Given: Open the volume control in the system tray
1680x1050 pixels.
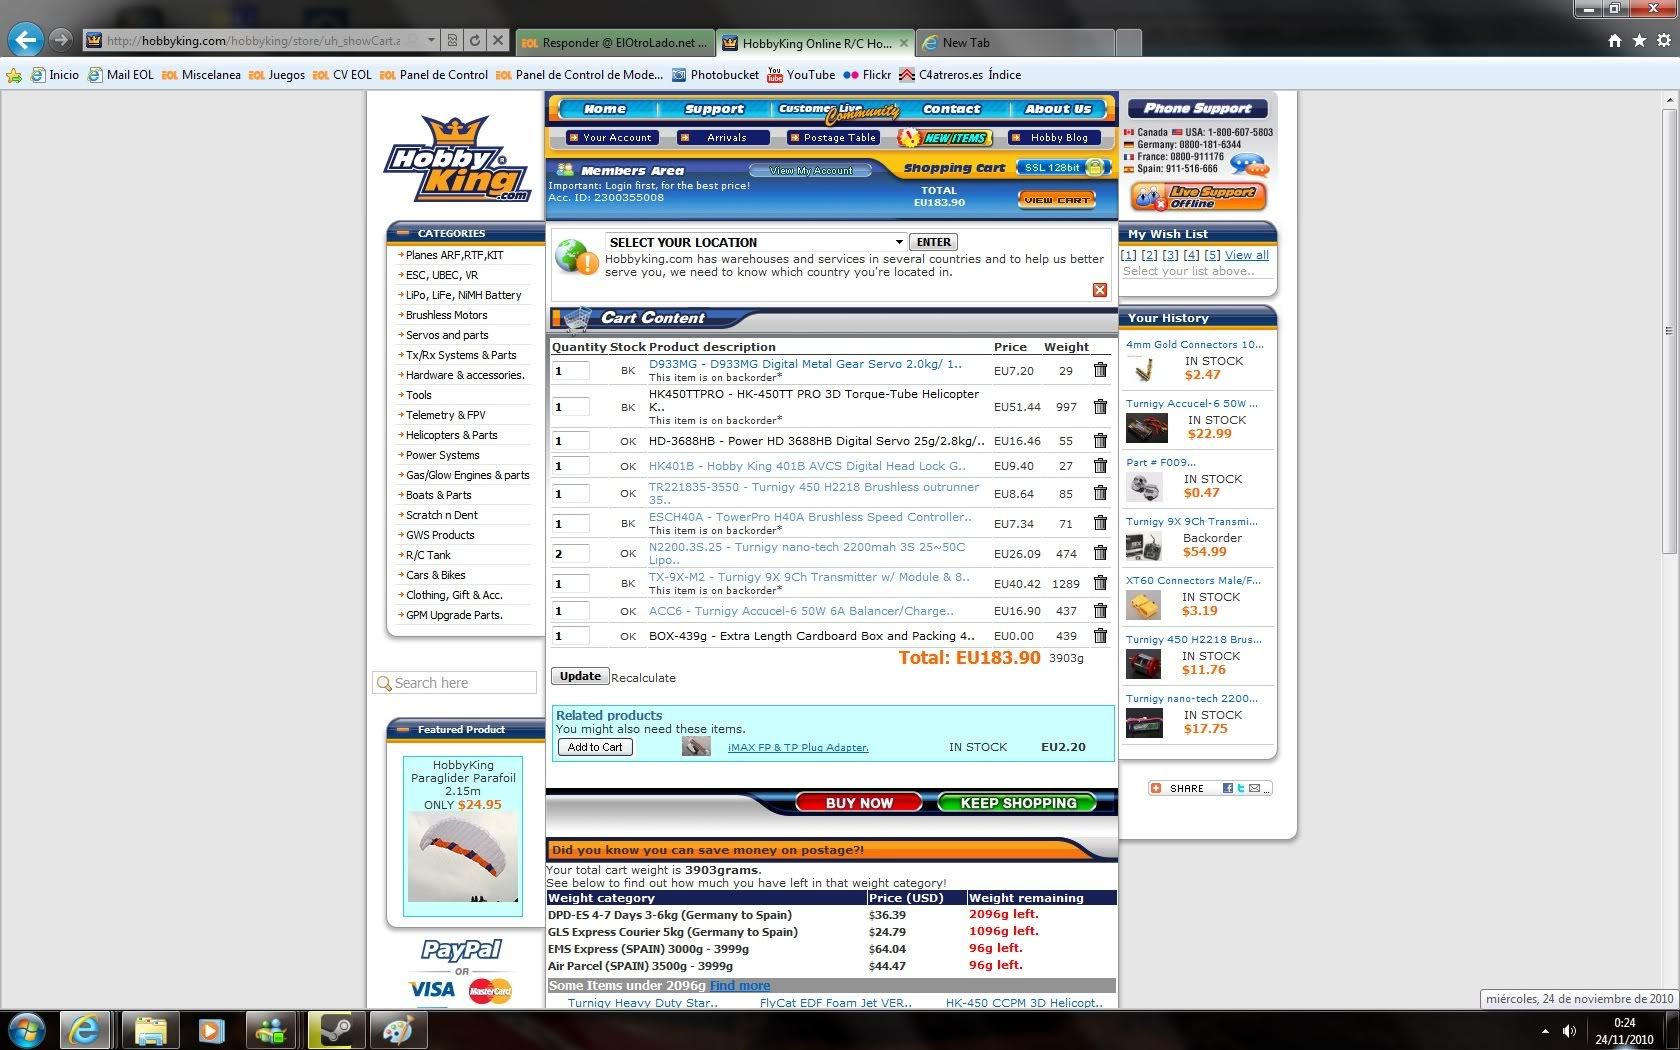Looking at the screenshot, I should (x=1569, y=1031).
